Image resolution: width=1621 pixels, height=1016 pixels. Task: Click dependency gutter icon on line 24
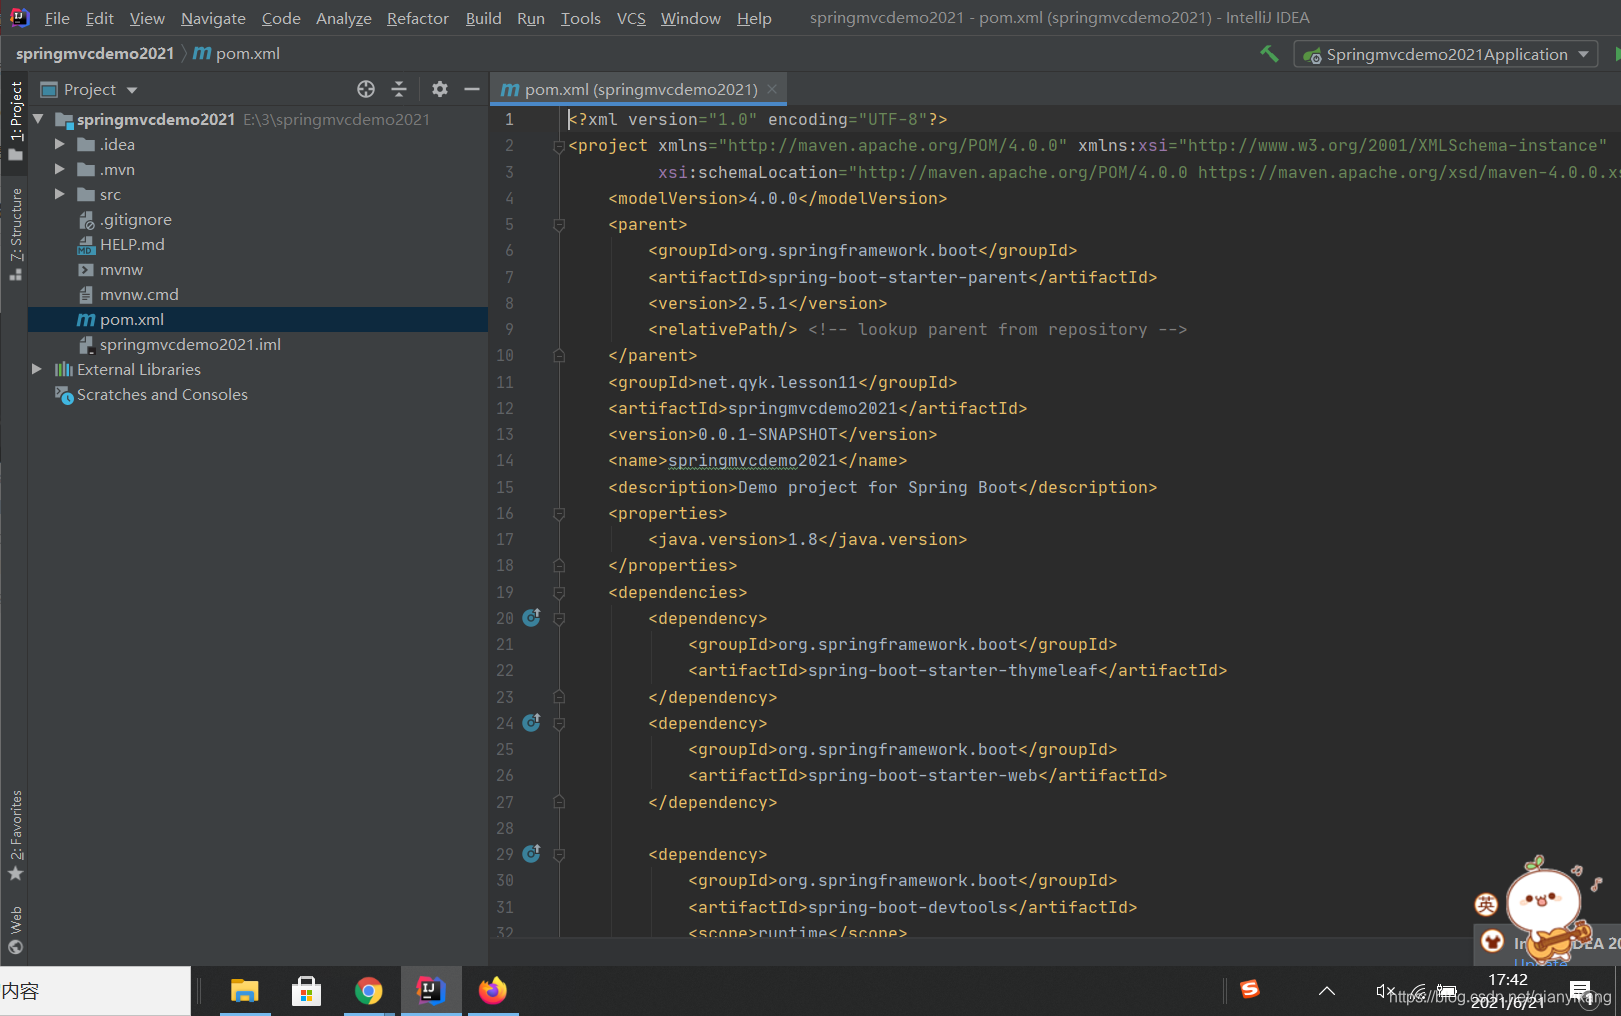532,722
